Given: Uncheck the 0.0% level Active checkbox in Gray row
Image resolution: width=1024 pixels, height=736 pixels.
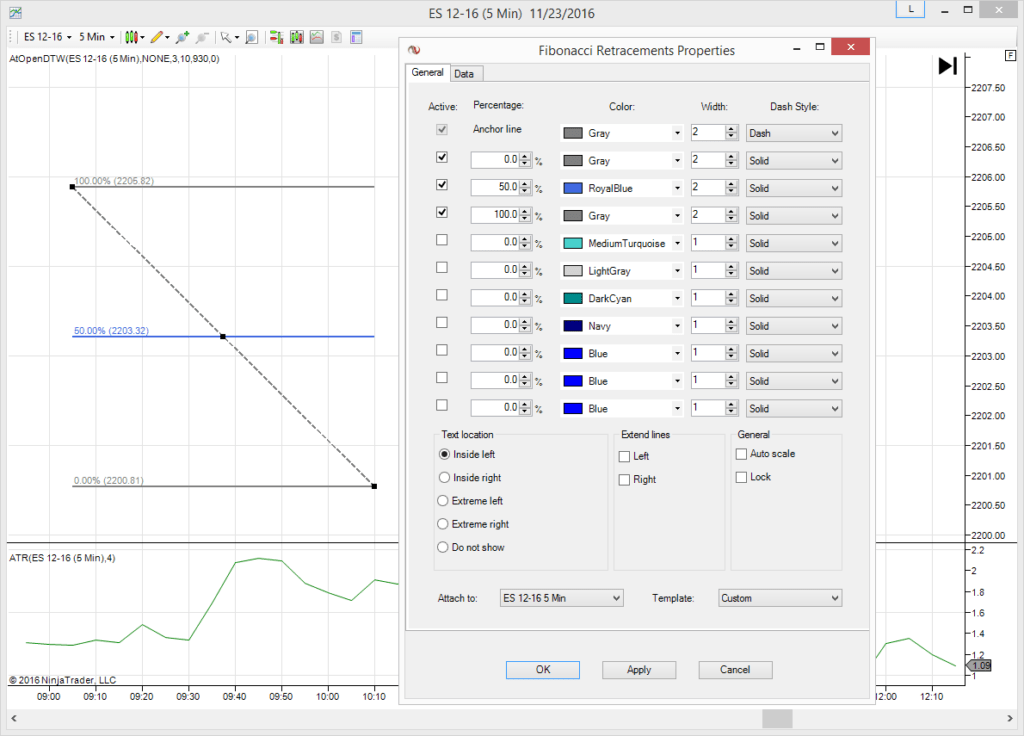Looking at the screenshot, I should tap(442, 157).
